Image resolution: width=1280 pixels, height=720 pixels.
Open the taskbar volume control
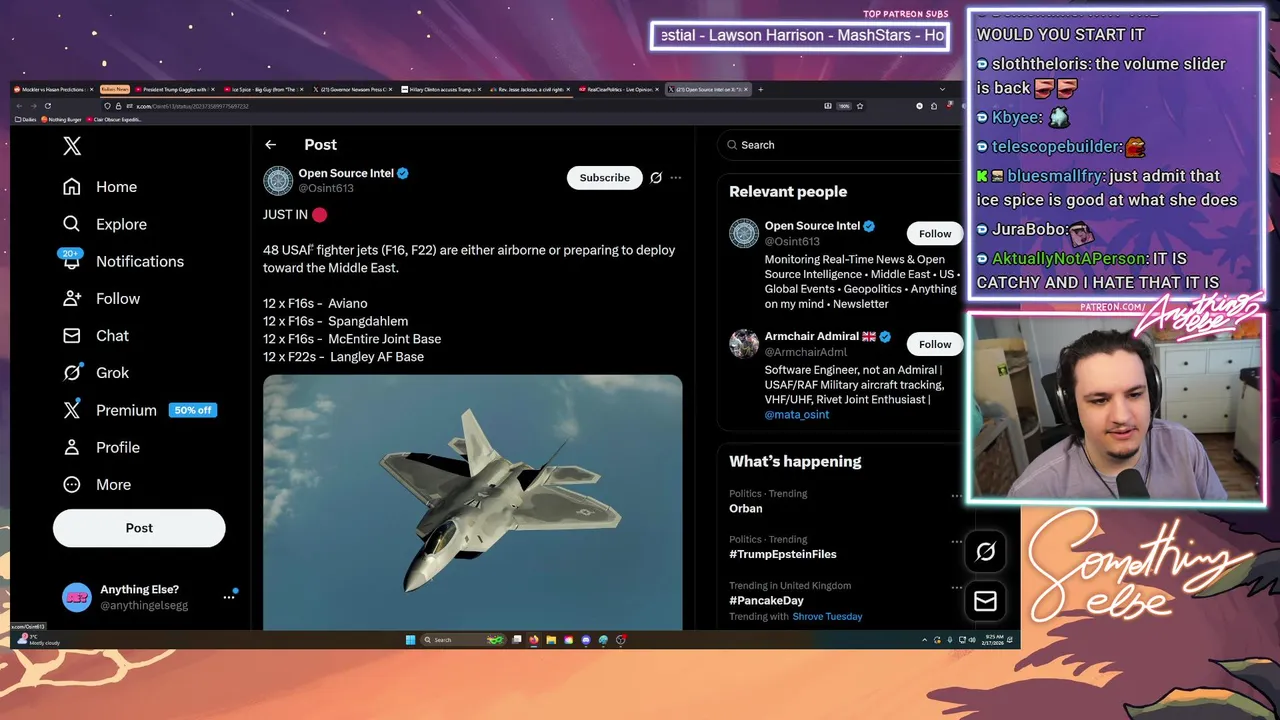(x=972, y=640)
